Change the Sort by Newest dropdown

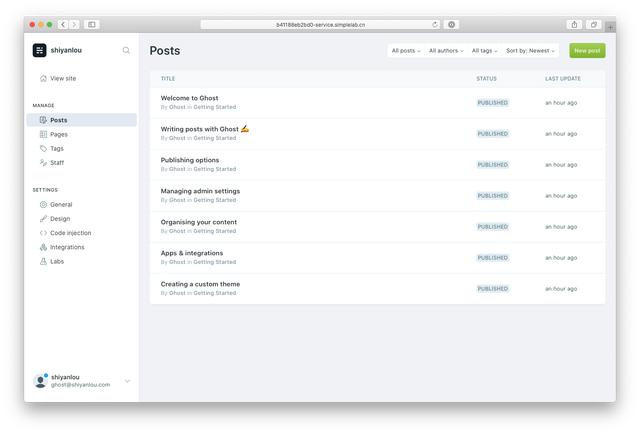[x=530, y=51]
